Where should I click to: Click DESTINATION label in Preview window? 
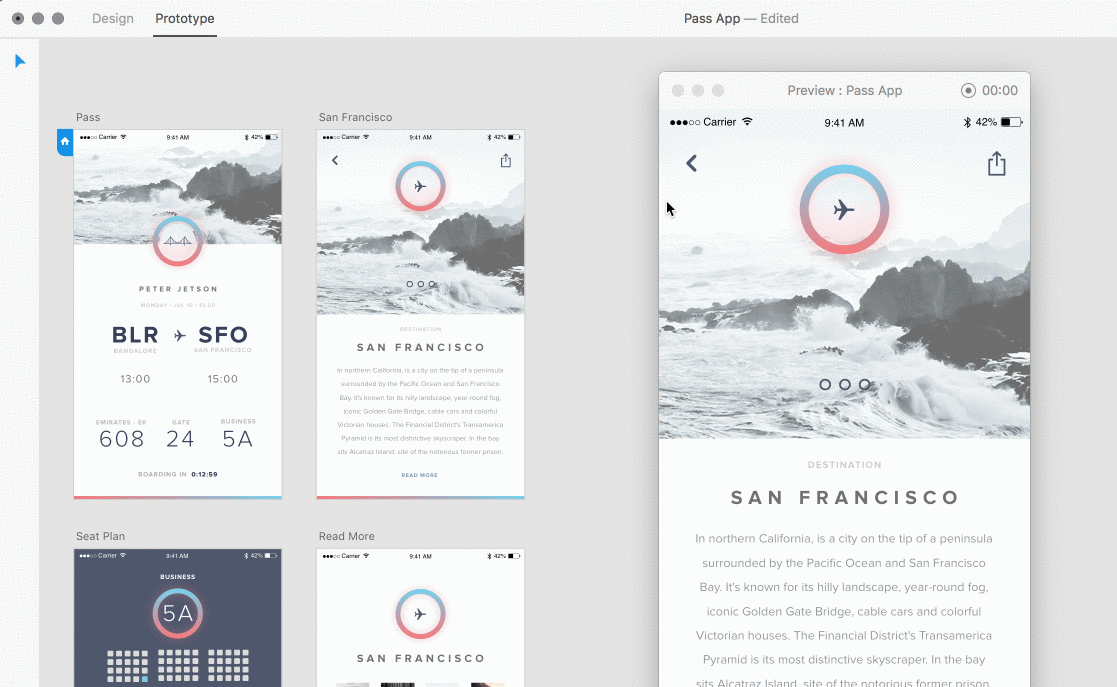point(845,465)
